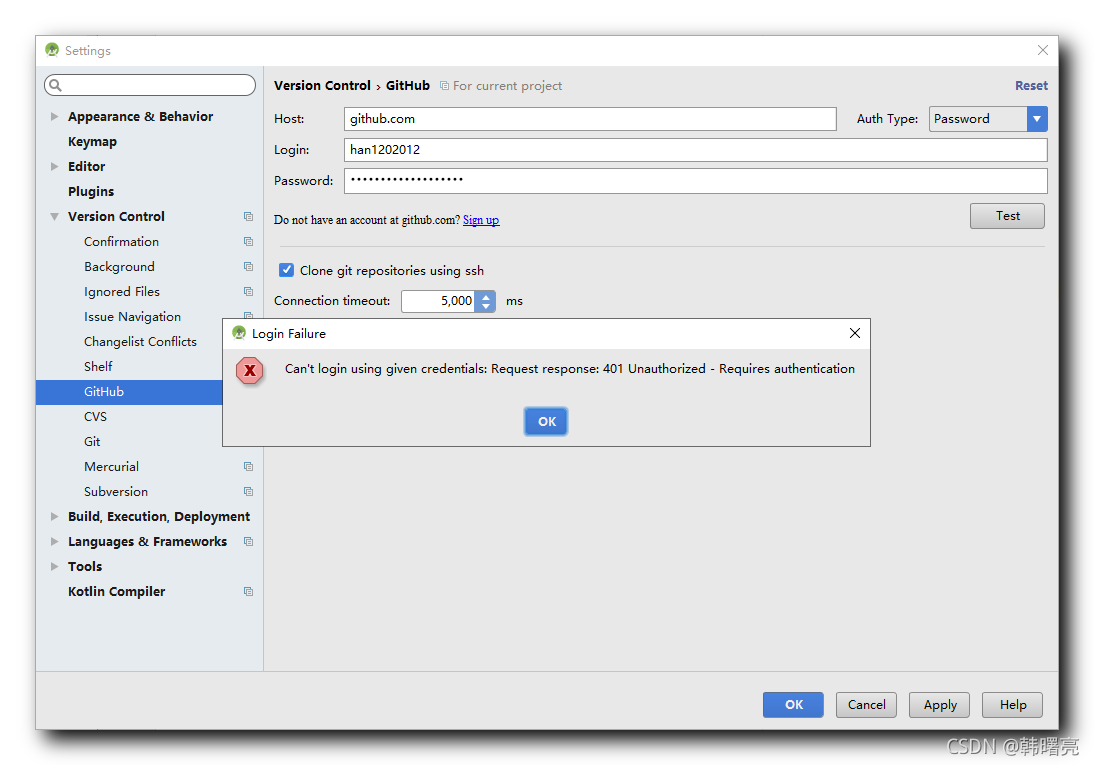This screenshot has height=765, width=1094.
Task: Select the GitHub settings entry
Action: (129, 392)
